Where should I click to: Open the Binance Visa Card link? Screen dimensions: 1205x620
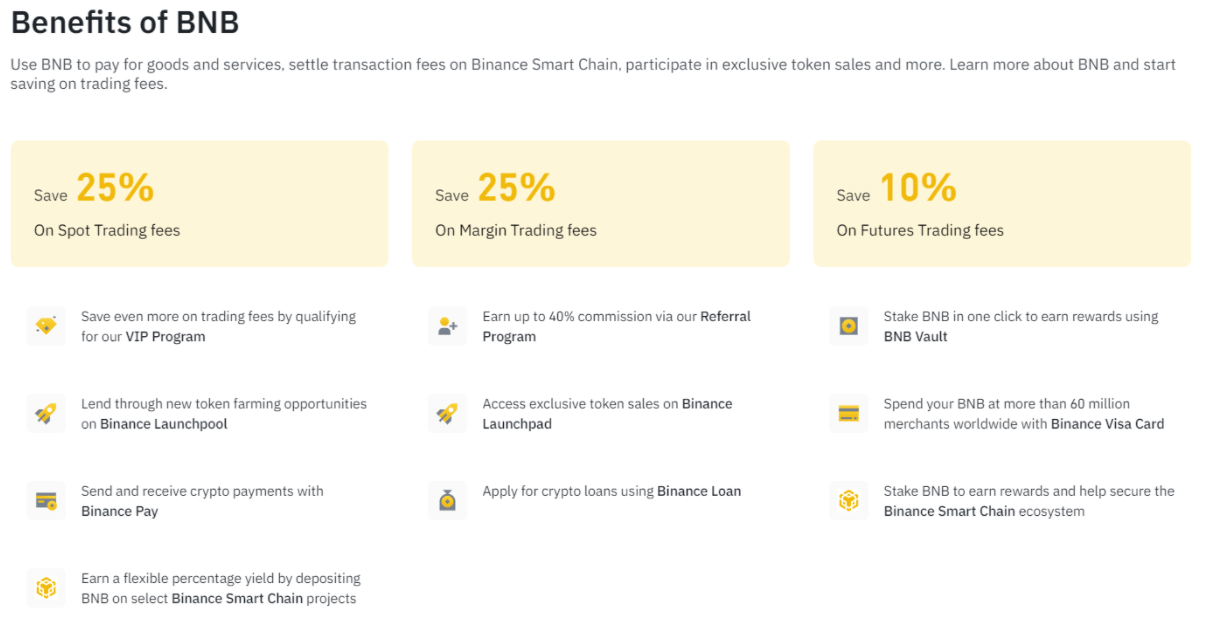[1107, 424]
